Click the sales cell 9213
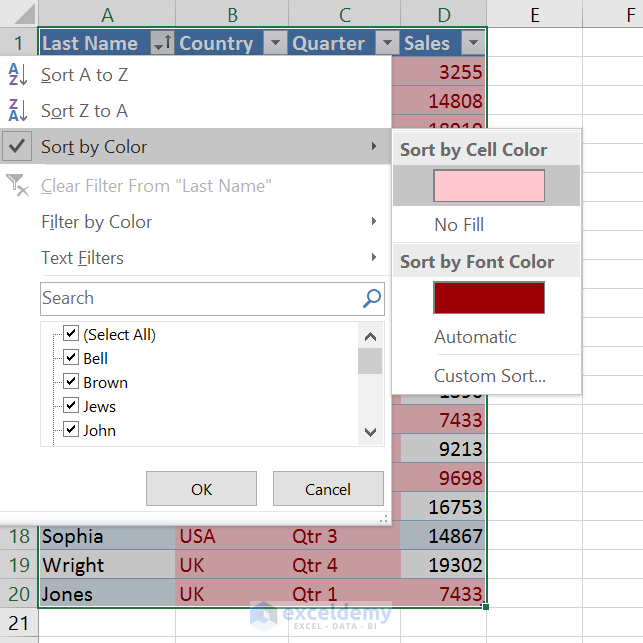This screenshot has width=643, height=643. coord(443,449)
